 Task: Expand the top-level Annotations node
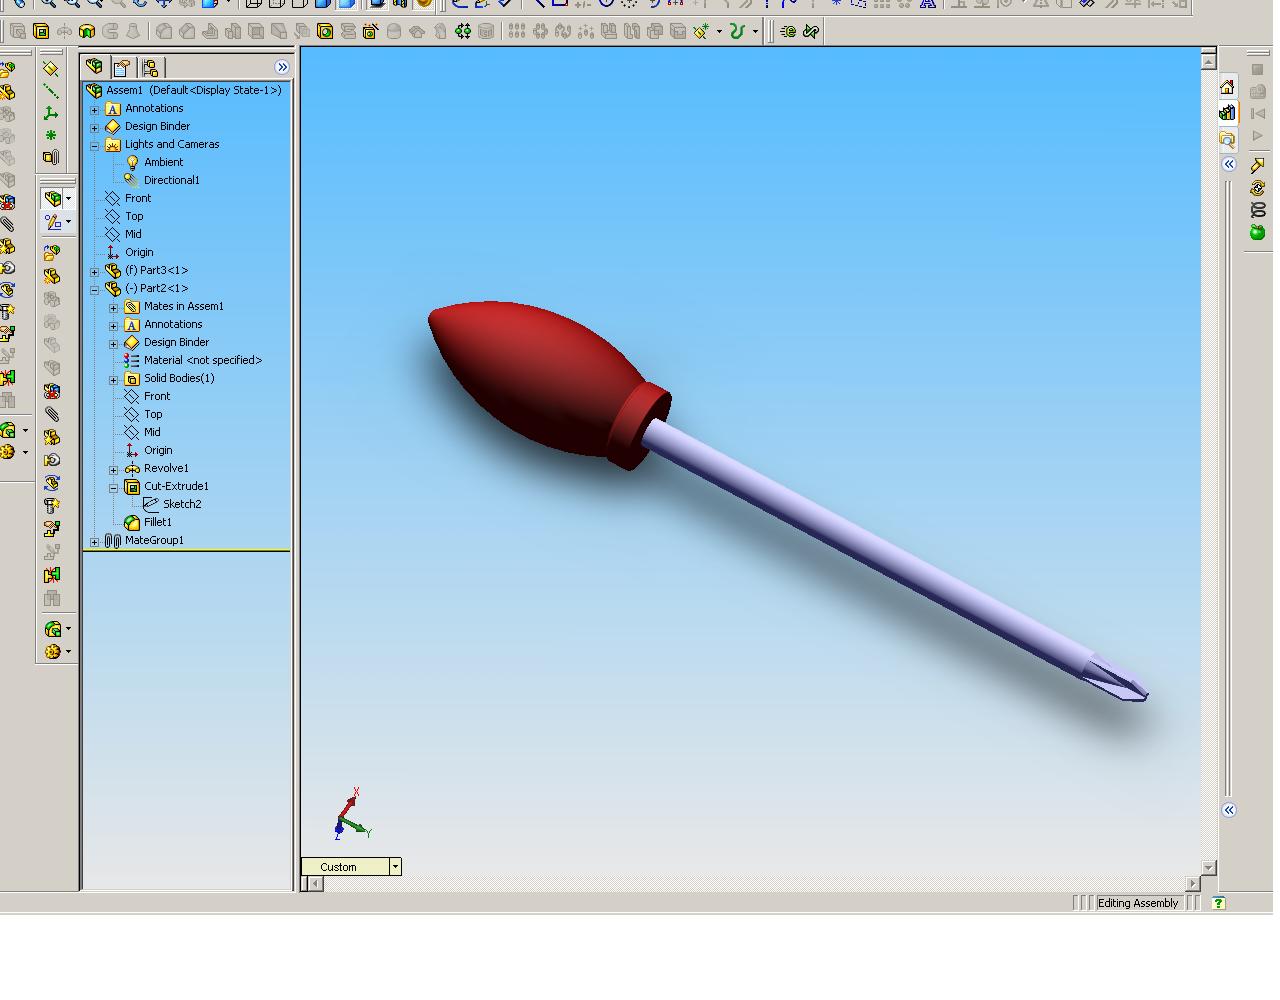coord(95,109)
